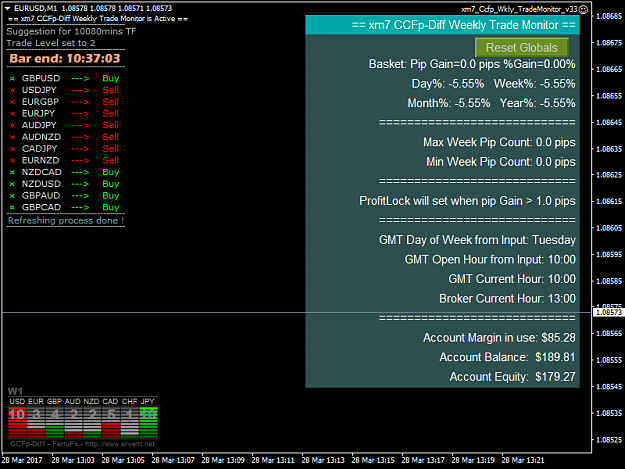Click the Account Margin in use value
This screenshot has height=469, width=625.
tap(558, 338)
